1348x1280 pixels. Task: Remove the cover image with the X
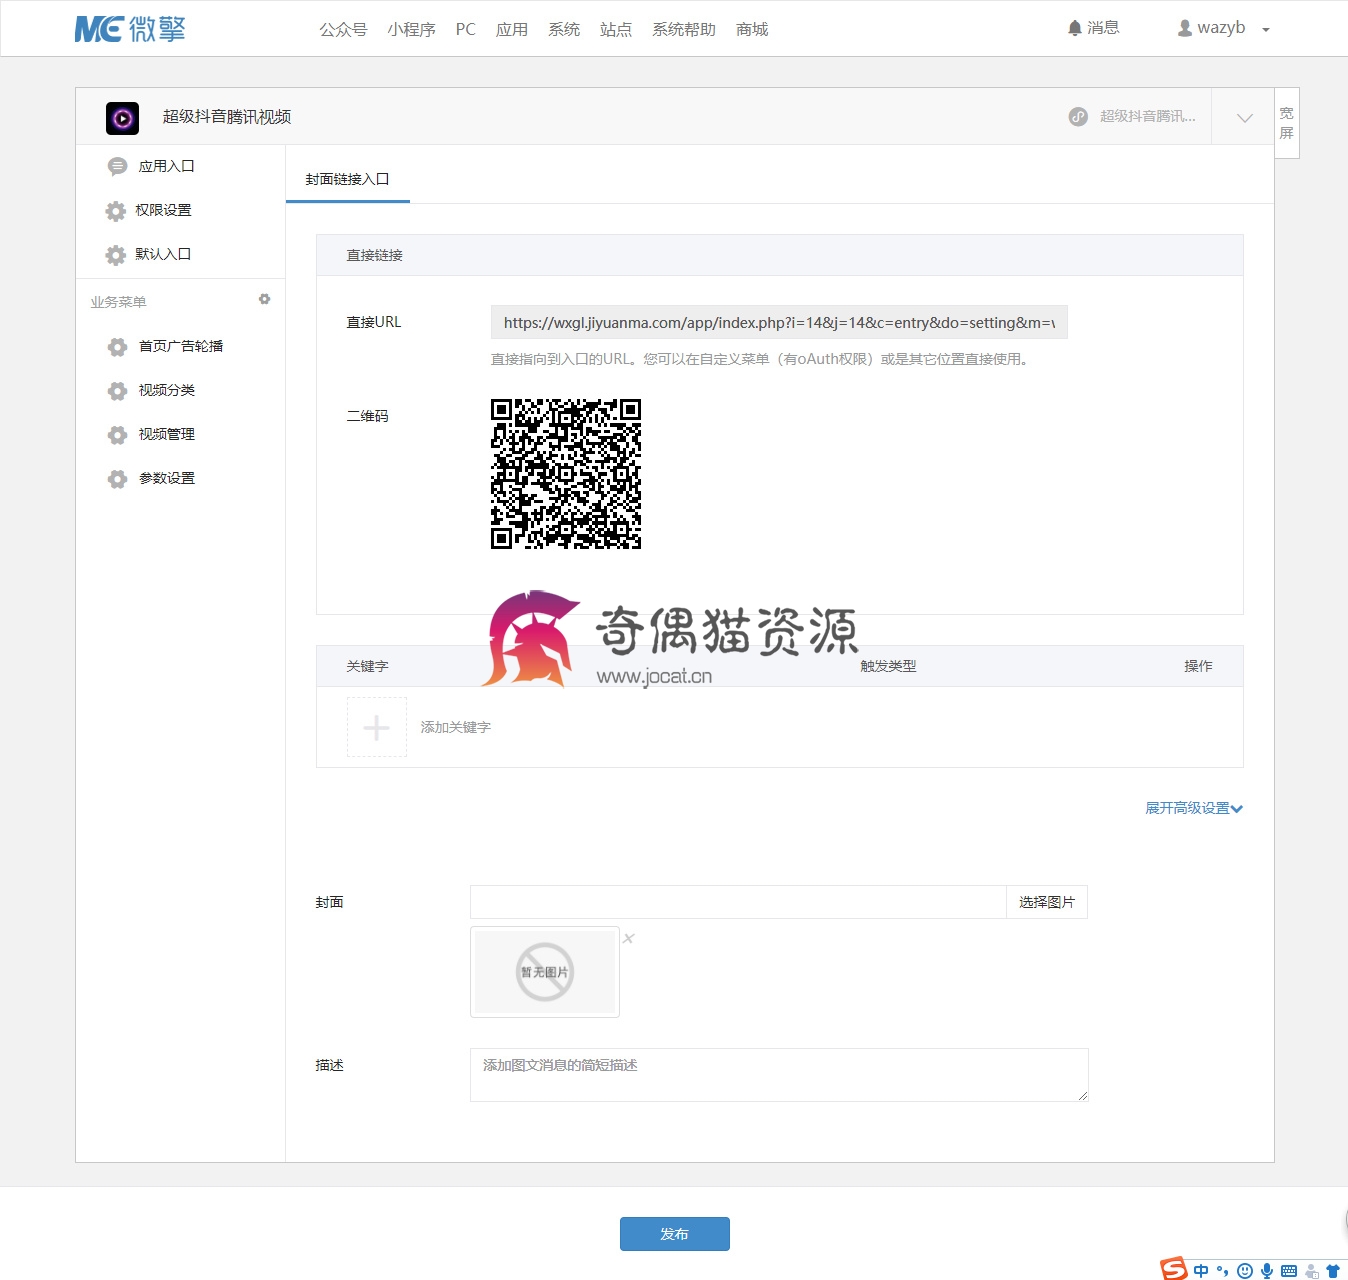[628, 938]
